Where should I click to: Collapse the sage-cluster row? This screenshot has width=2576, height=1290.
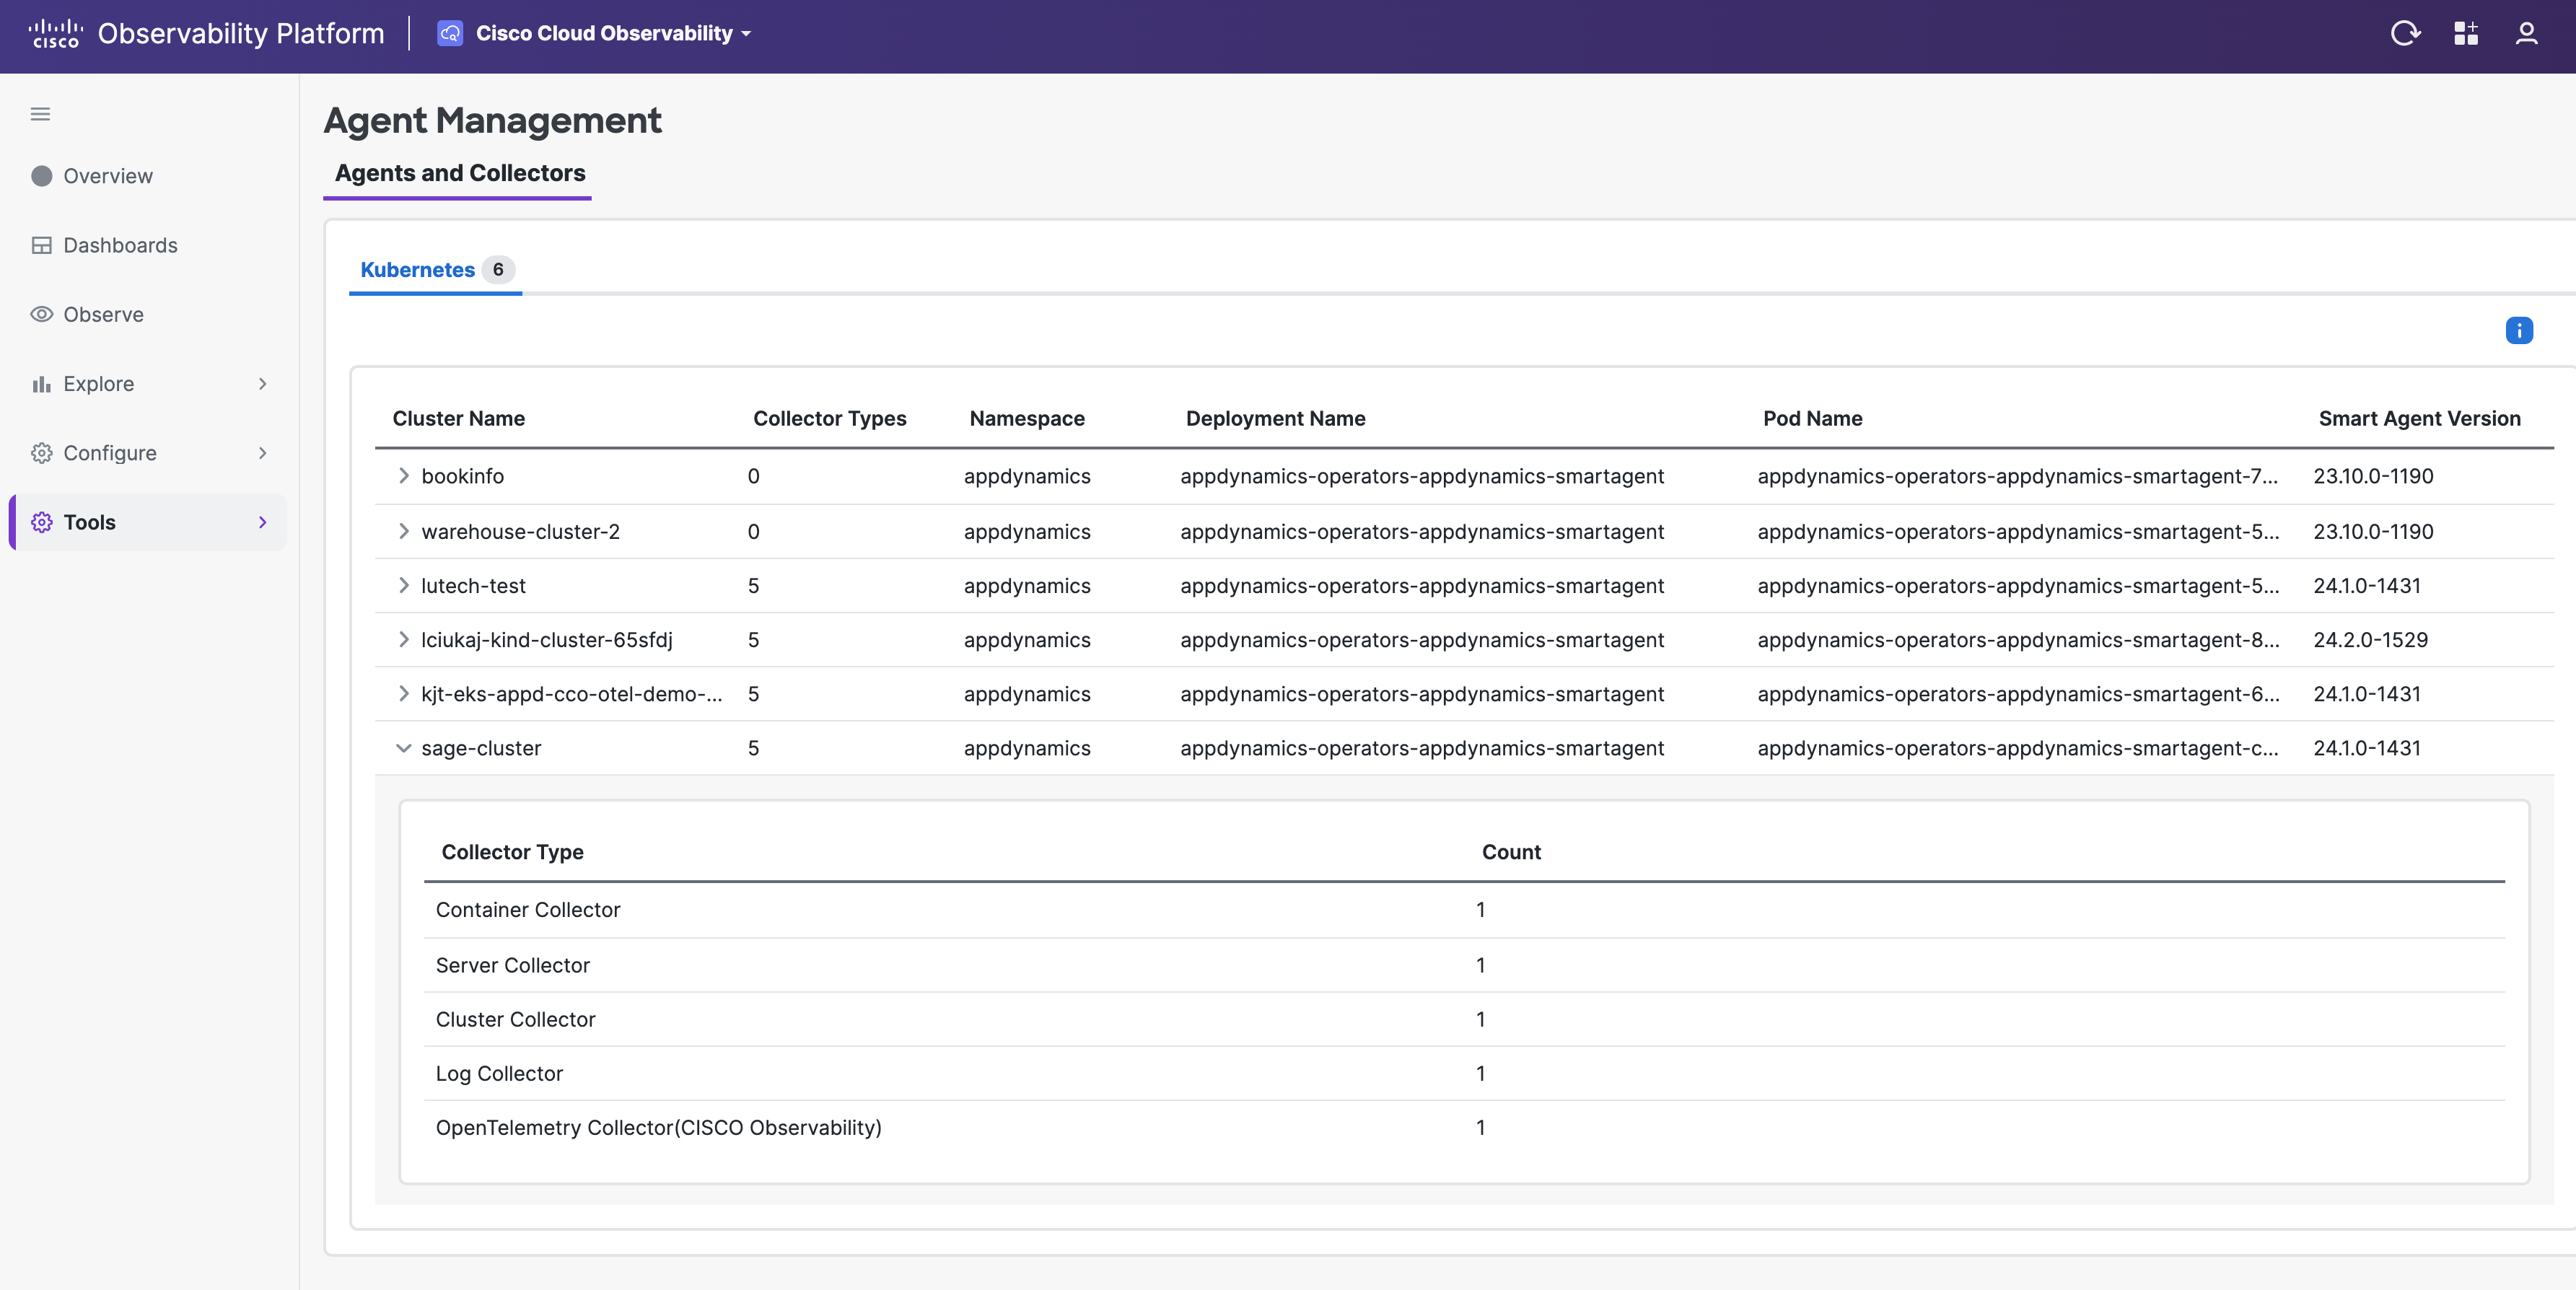[x=404, y=748]
